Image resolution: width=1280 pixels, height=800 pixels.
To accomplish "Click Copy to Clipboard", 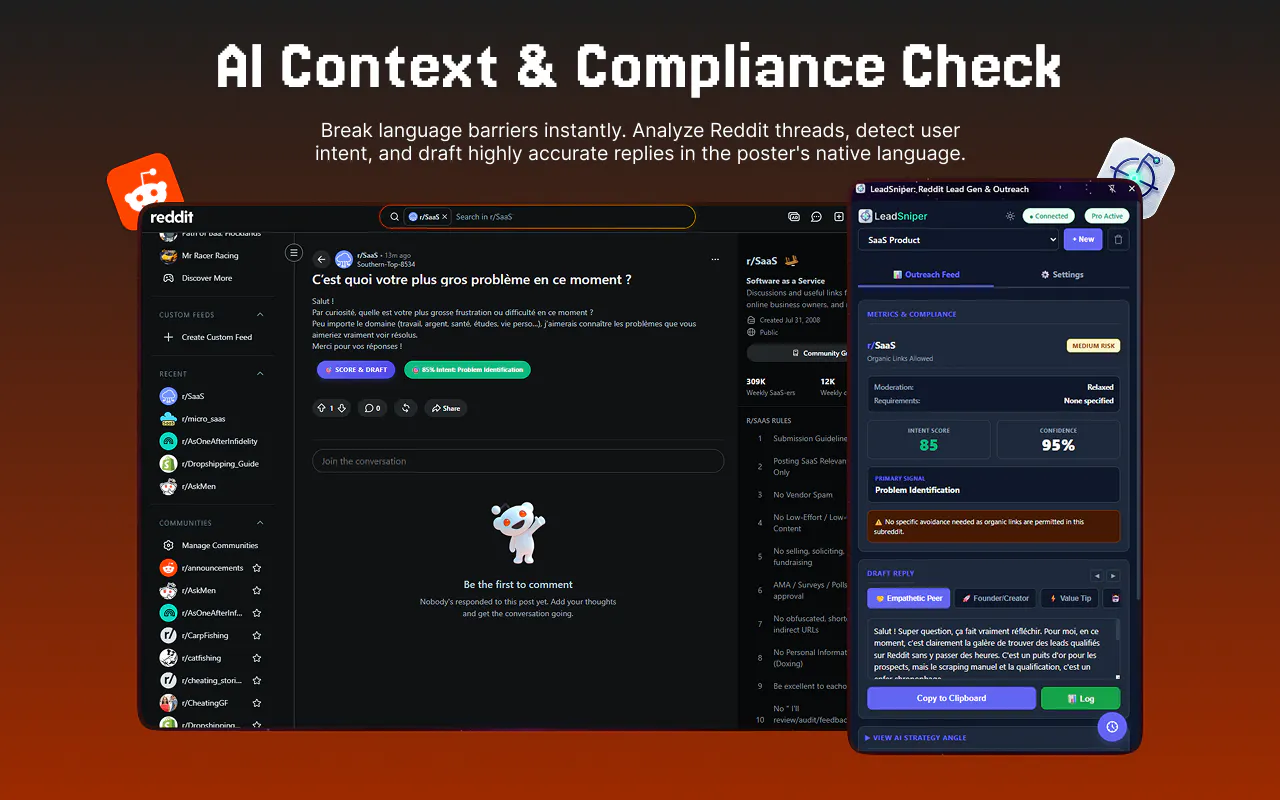I will click(951, 698).
